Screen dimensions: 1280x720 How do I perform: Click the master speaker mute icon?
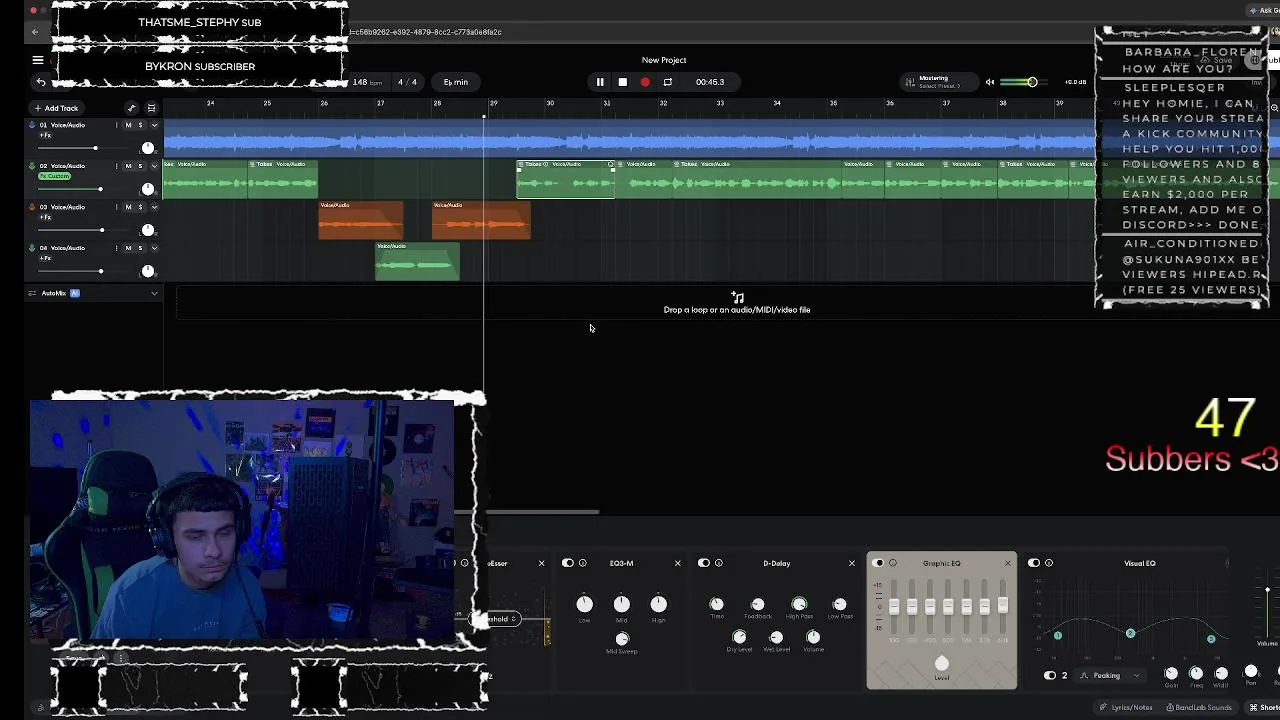click(x=990, y=82)
